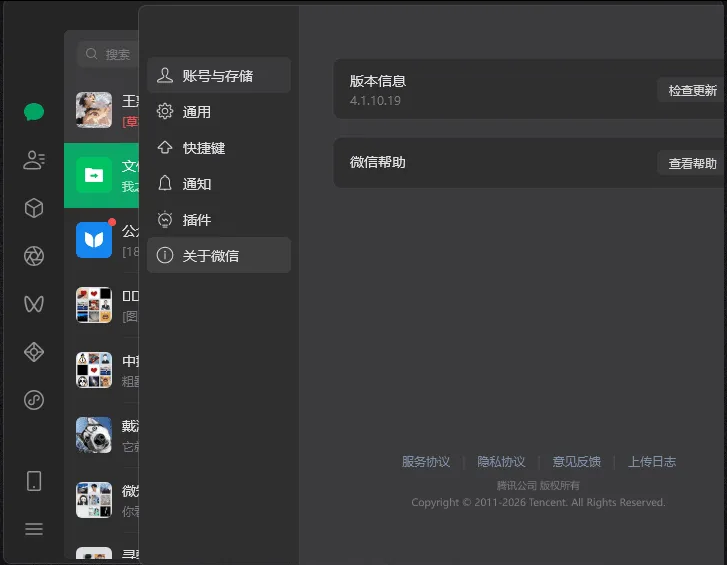Open chat with blue book-logo avatar
This screenshot has width=727, height=565.
coord(102,240)
